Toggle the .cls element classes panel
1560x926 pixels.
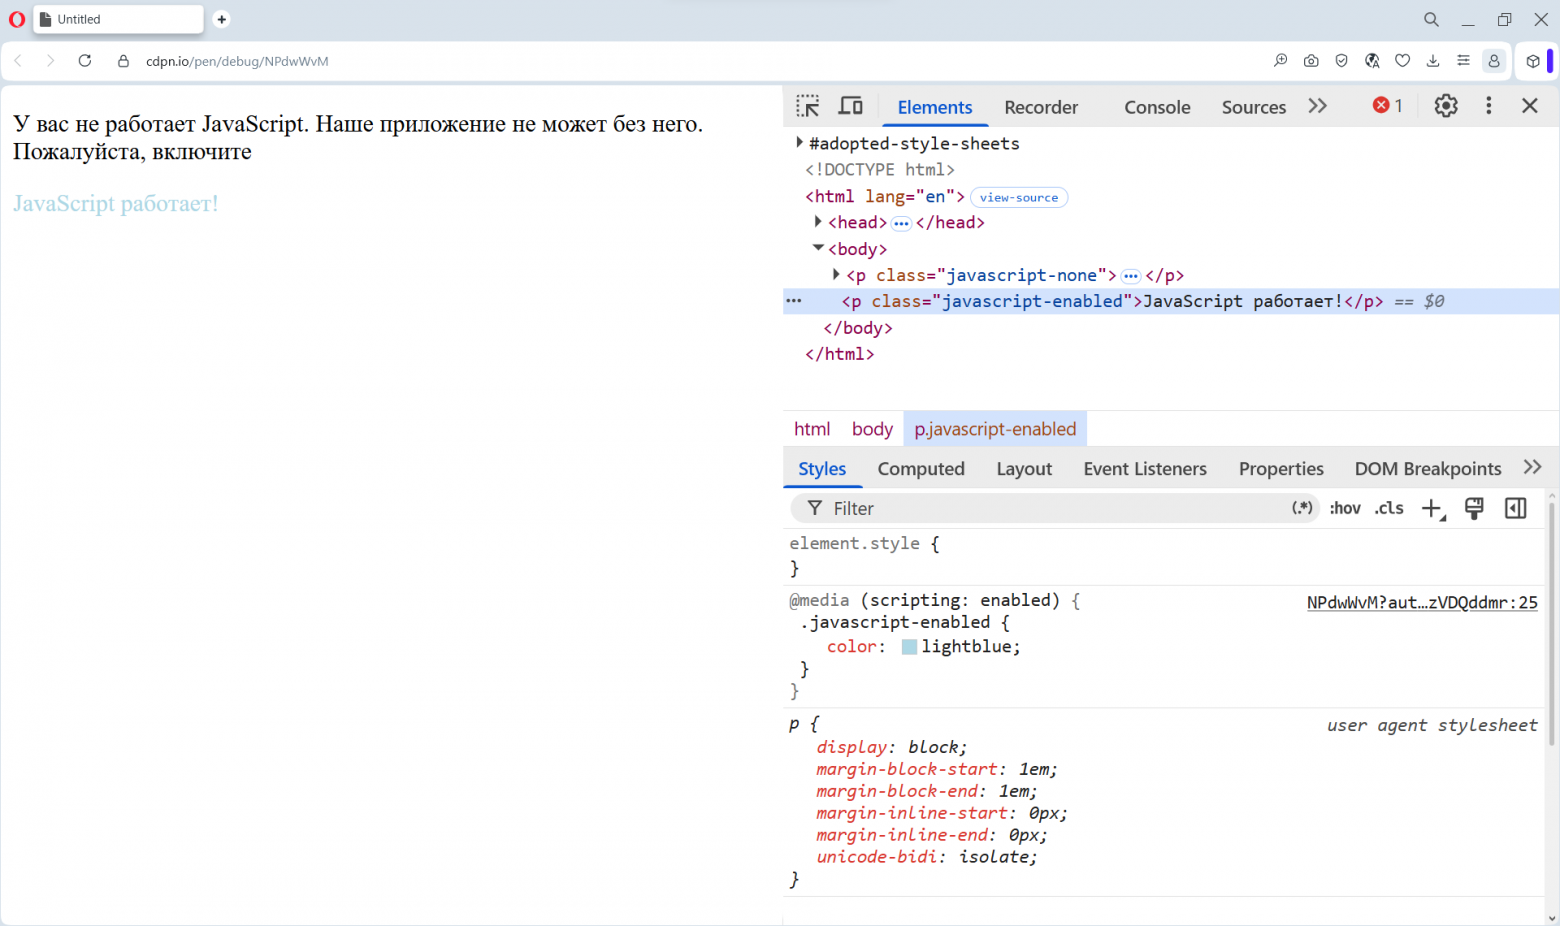pyautogui.click(x=1389, y=508)
